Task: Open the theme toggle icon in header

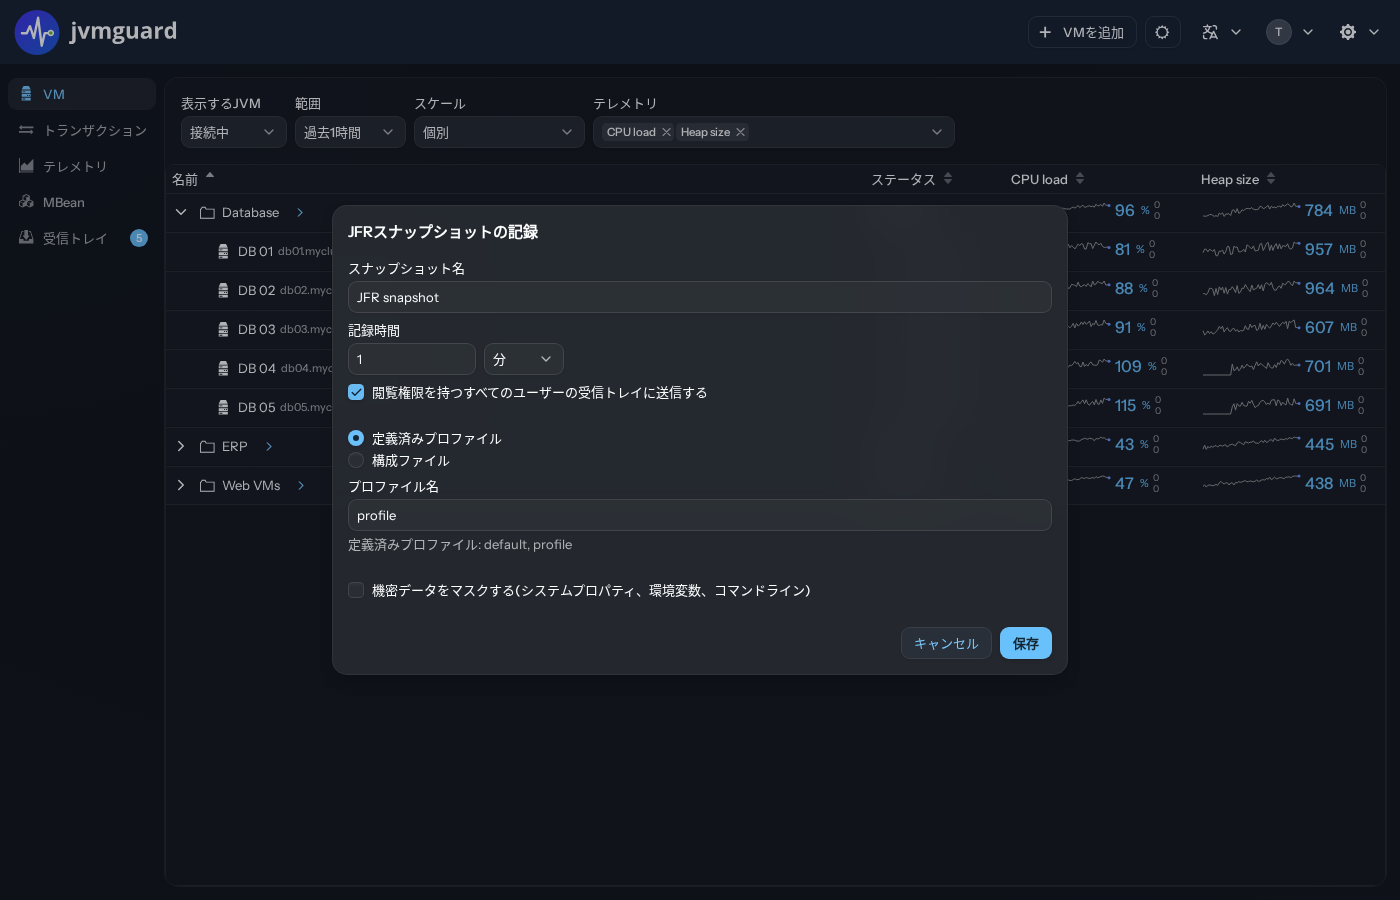Action: pos(1162,32)
